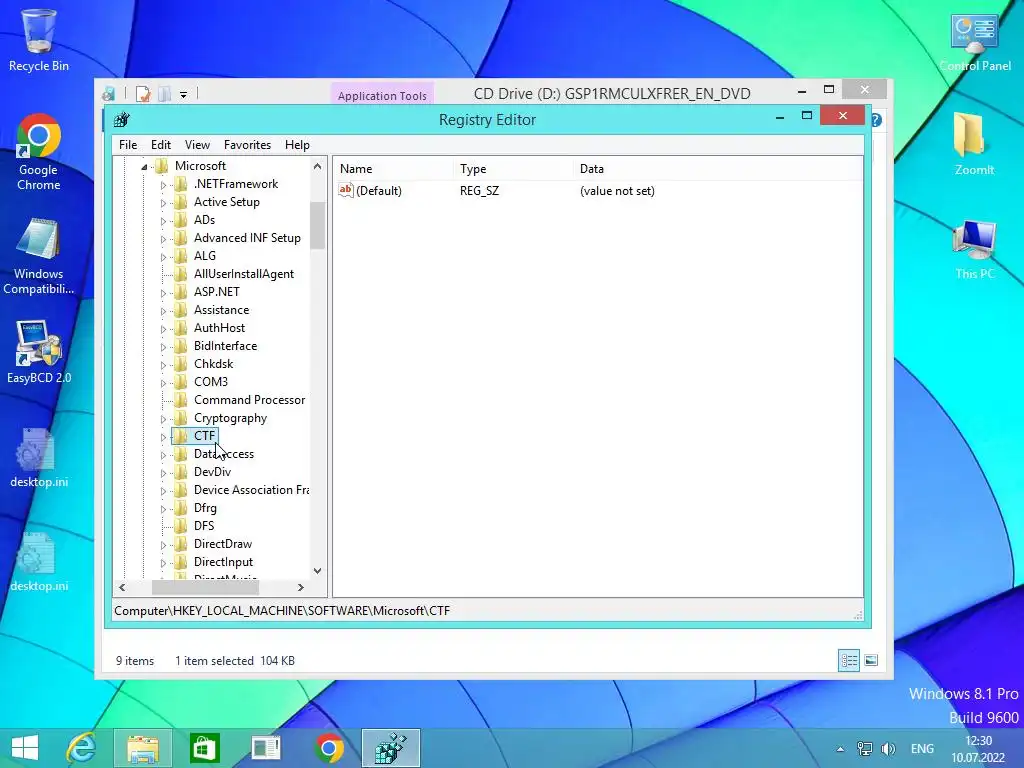Select the lower desktop.ini file icon
Viewport: 1024px width, 768px height.
39,562
